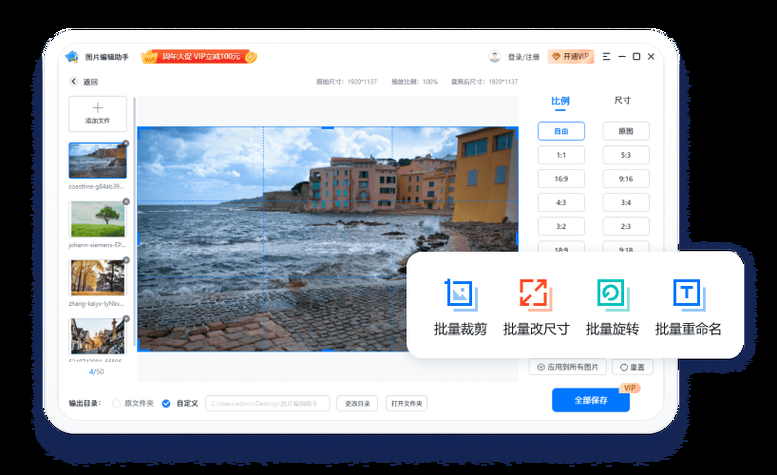Choose the 2:3 crop ratio
The height and width of the screenshot is (475, 777).
626,226
